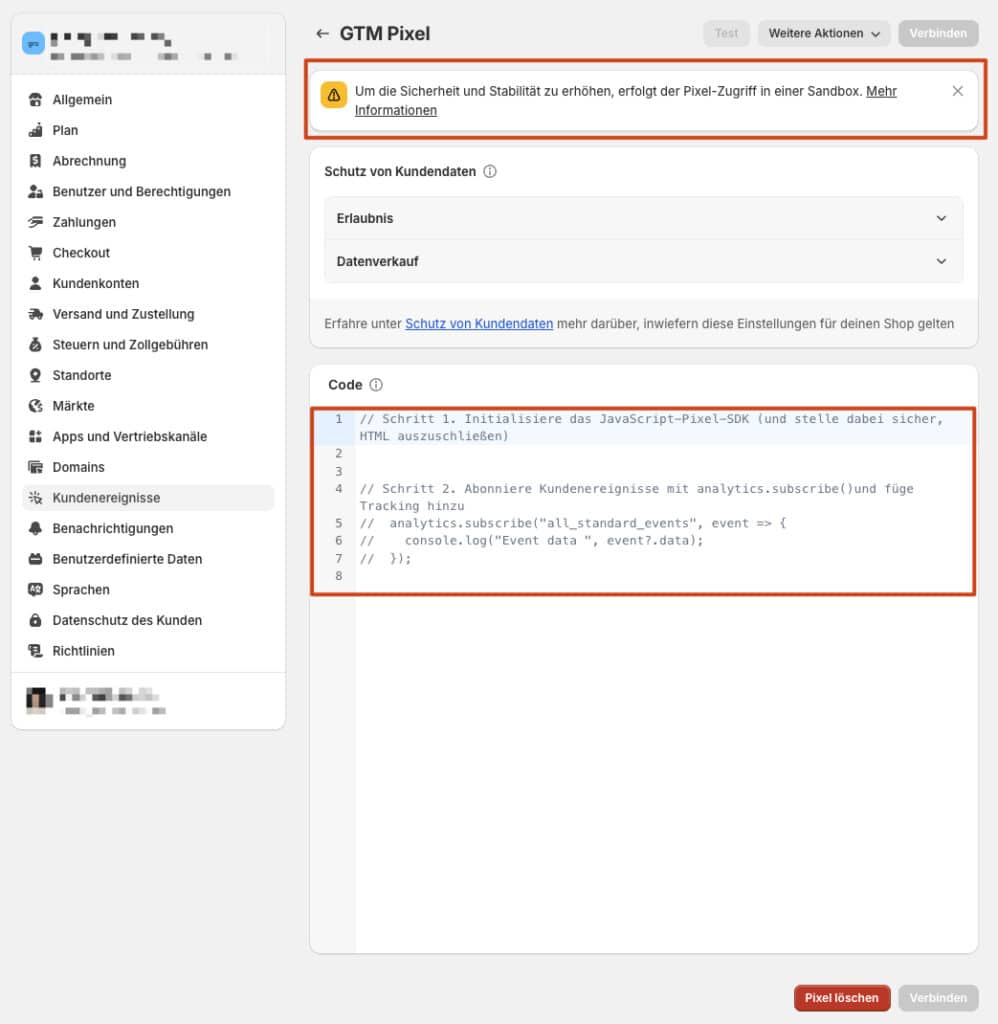
Task: Click the Abrechnung billing icon
Action: [x=35, y=161]
